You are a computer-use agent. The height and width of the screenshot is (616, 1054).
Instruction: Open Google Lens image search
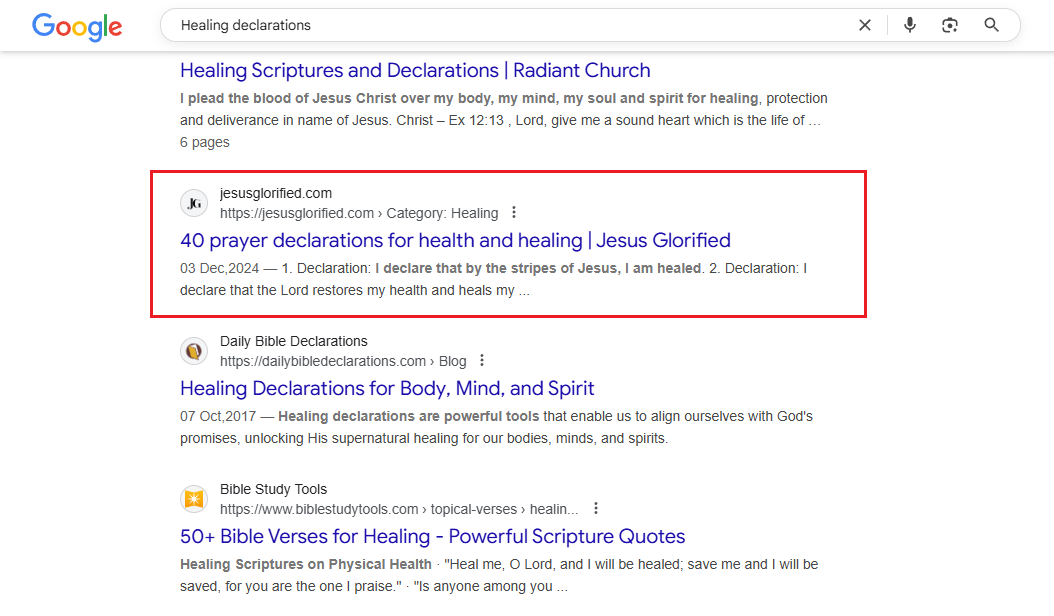click(x=950, y=25)
